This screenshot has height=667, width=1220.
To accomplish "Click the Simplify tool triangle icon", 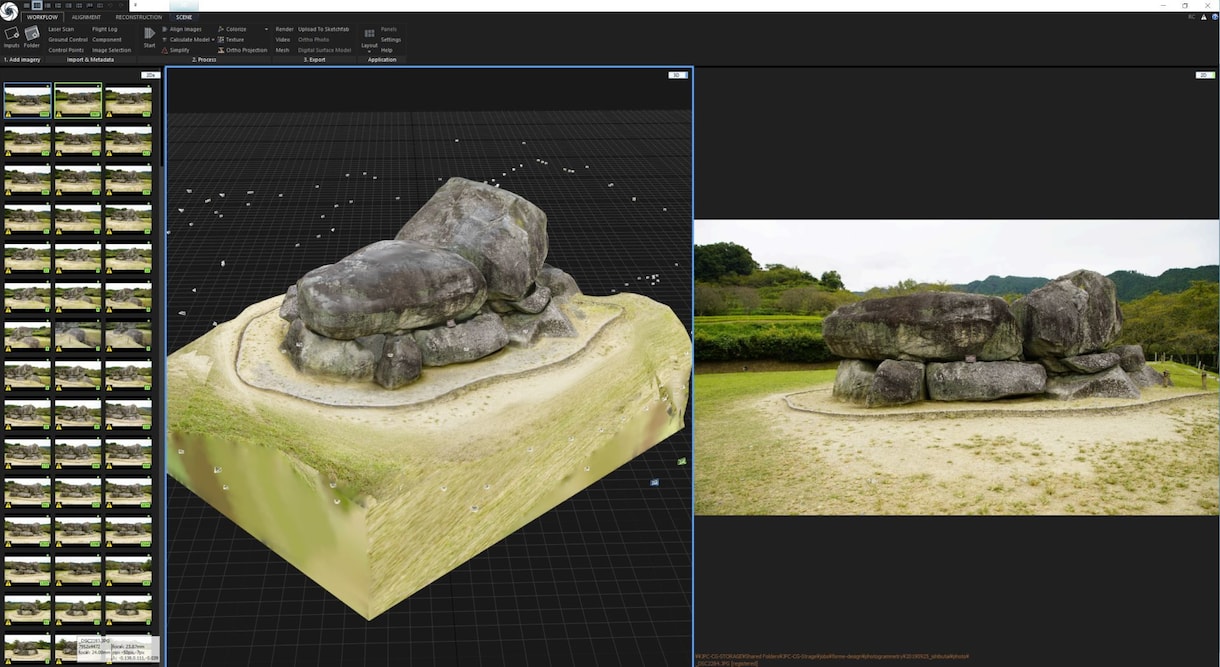I will click(165, 50).
